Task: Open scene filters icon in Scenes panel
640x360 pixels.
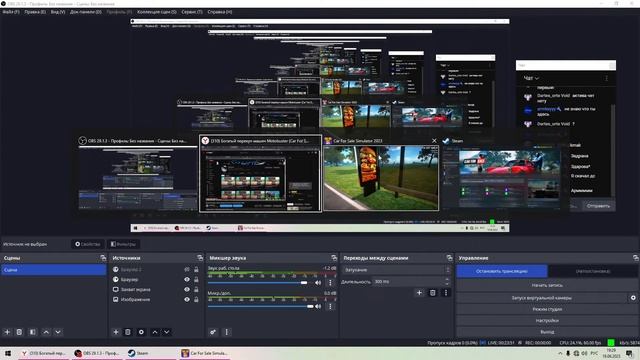Action: point(33,332)
